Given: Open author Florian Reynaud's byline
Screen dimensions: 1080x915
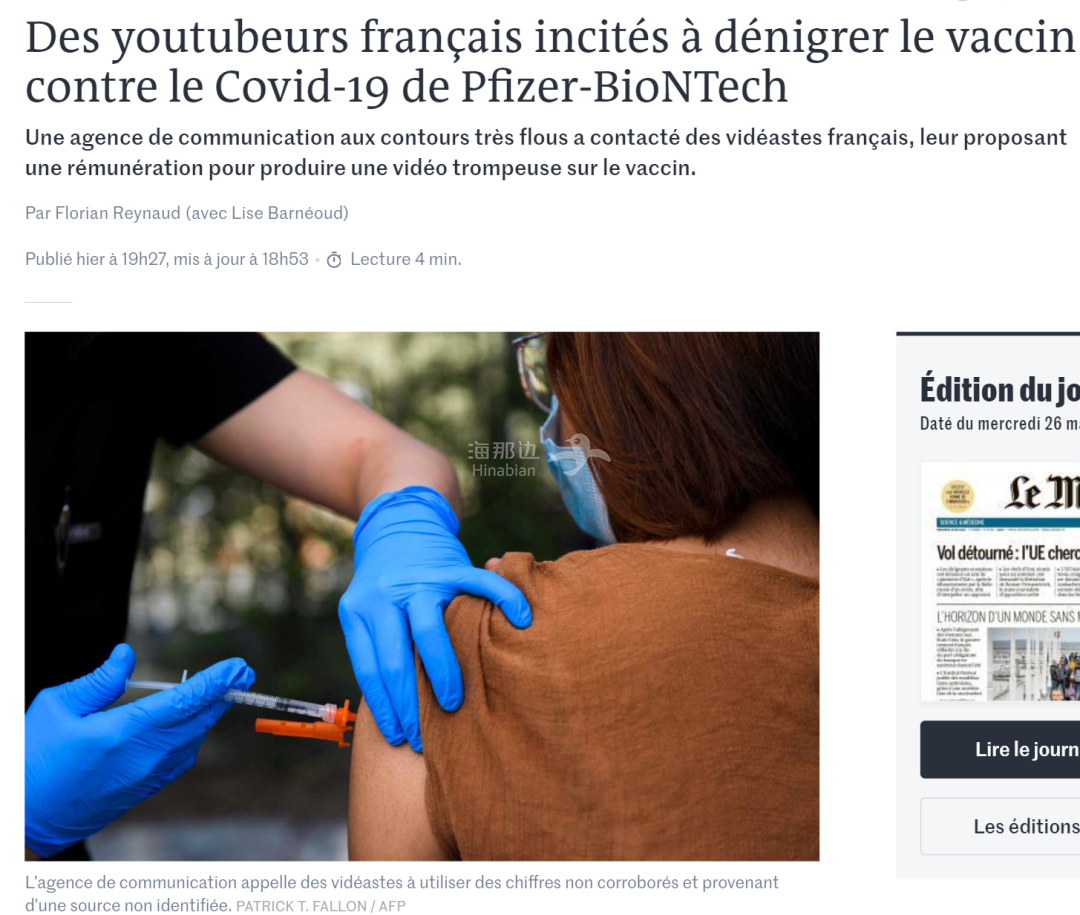Looking at the screenshot, I should tap(117, 213).
